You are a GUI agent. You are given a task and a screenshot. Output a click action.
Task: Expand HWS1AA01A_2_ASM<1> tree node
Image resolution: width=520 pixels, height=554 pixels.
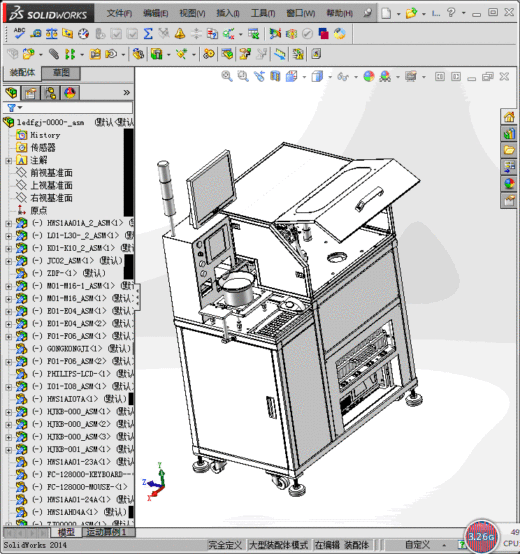coord(8,223)
